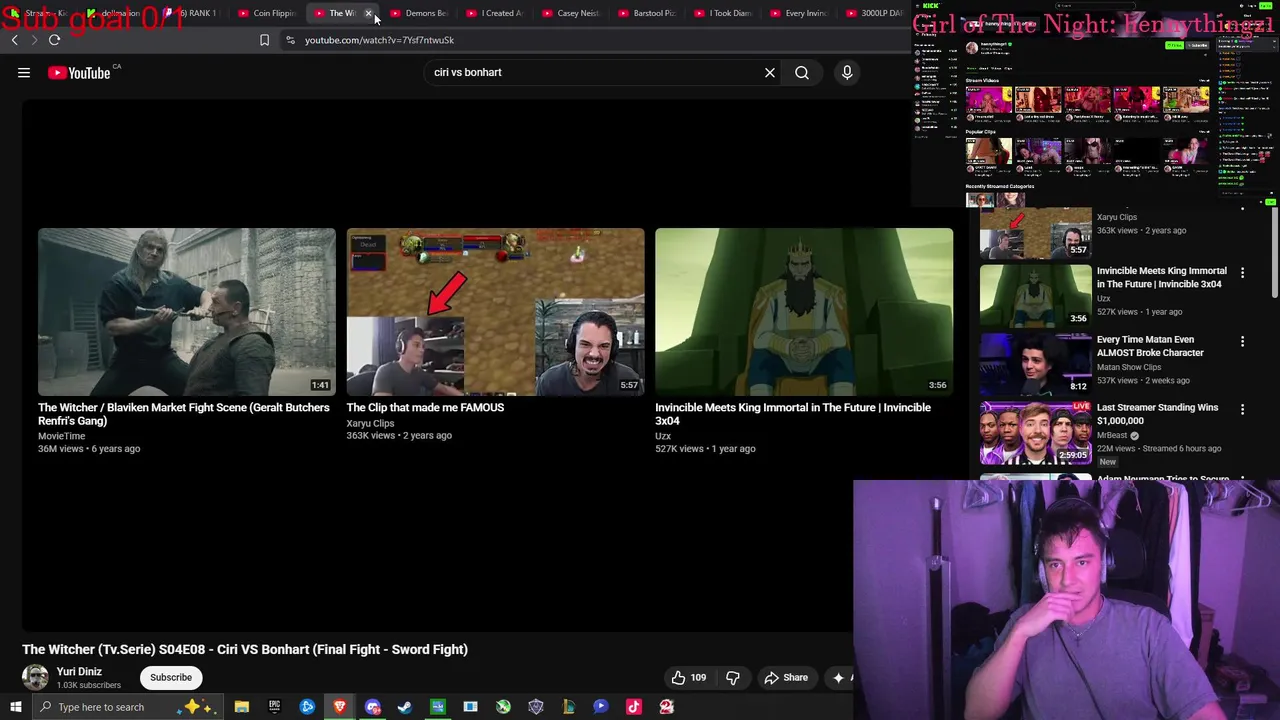Dislike the video with thumbs down

click(x=733, y=677)
